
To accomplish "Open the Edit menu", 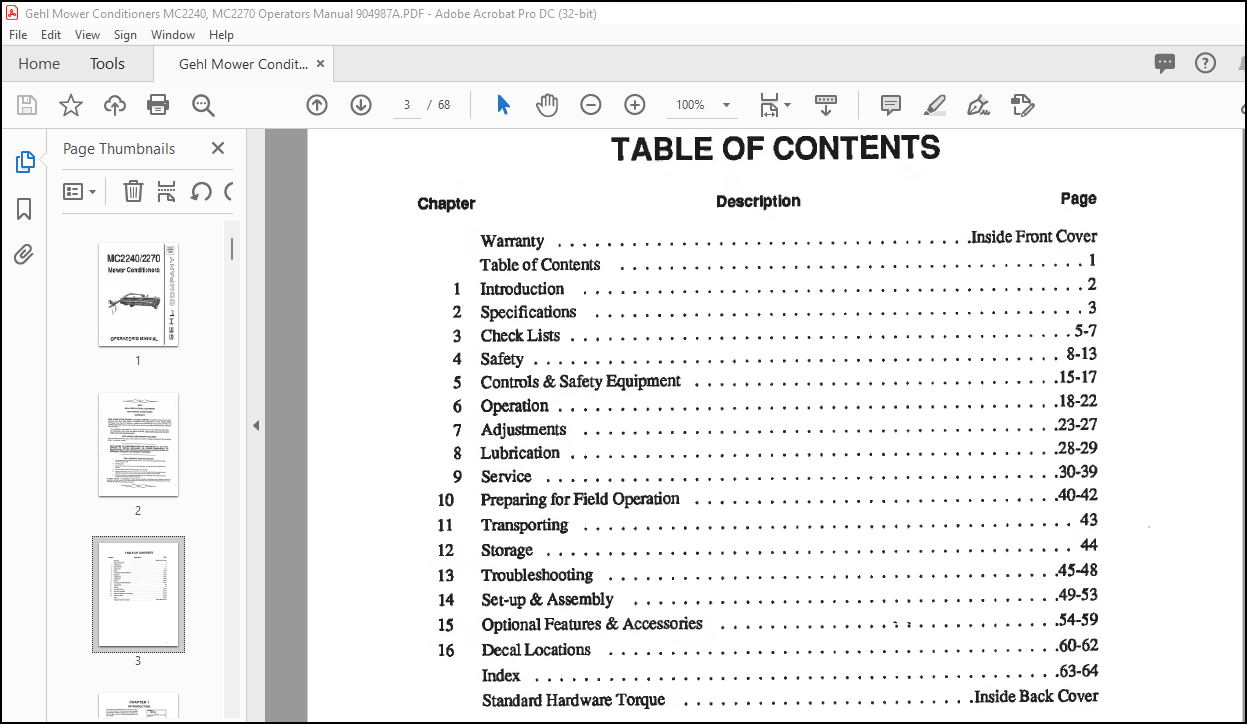I will coord(51,34).
